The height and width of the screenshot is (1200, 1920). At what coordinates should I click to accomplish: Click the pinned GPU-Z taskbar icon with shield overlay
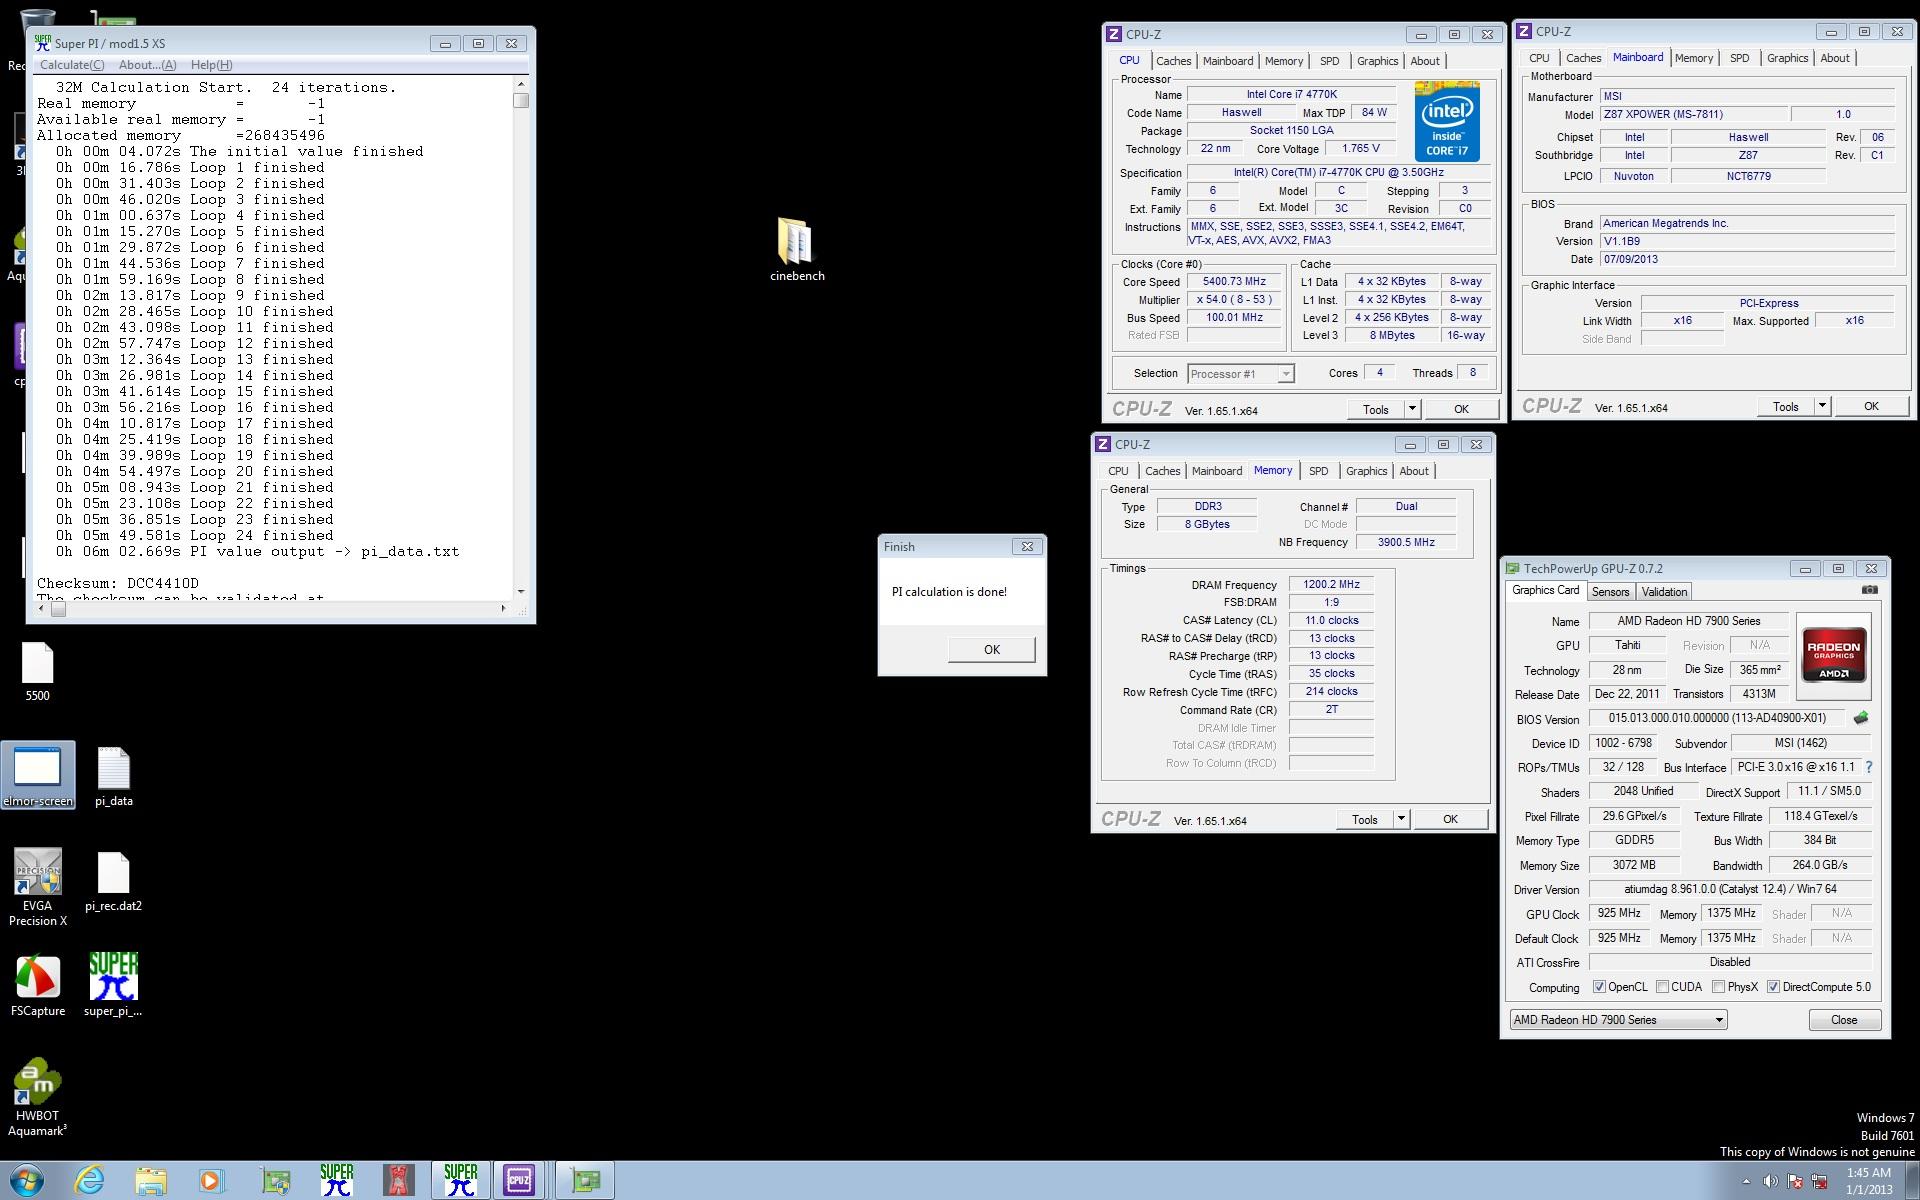point(275,1181)
